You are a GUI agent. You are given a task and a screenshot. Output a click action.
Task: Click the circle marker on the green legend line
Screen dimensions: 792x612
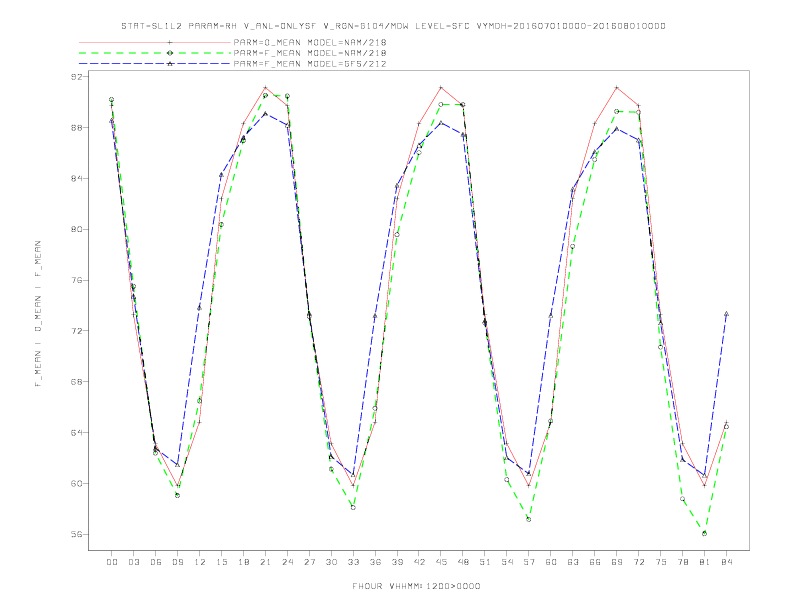[x=170, y=53]
